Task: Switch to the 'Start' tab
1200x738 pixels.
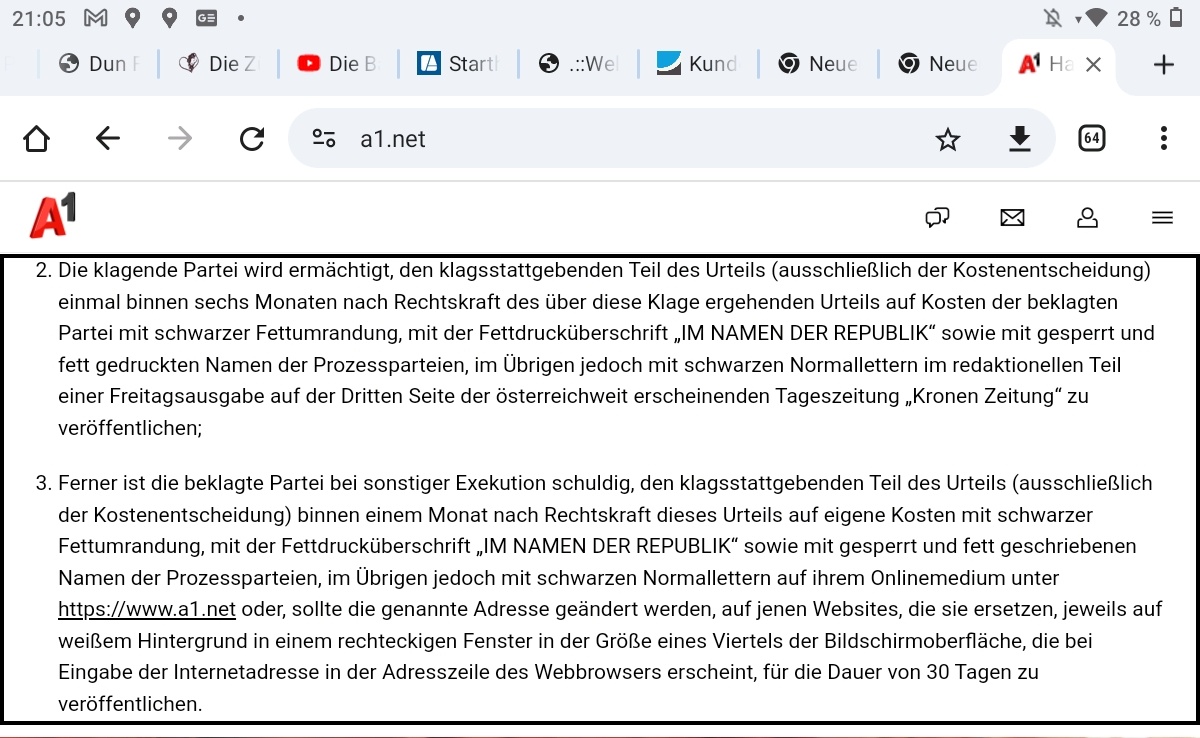Action: [x=457, y=64]
